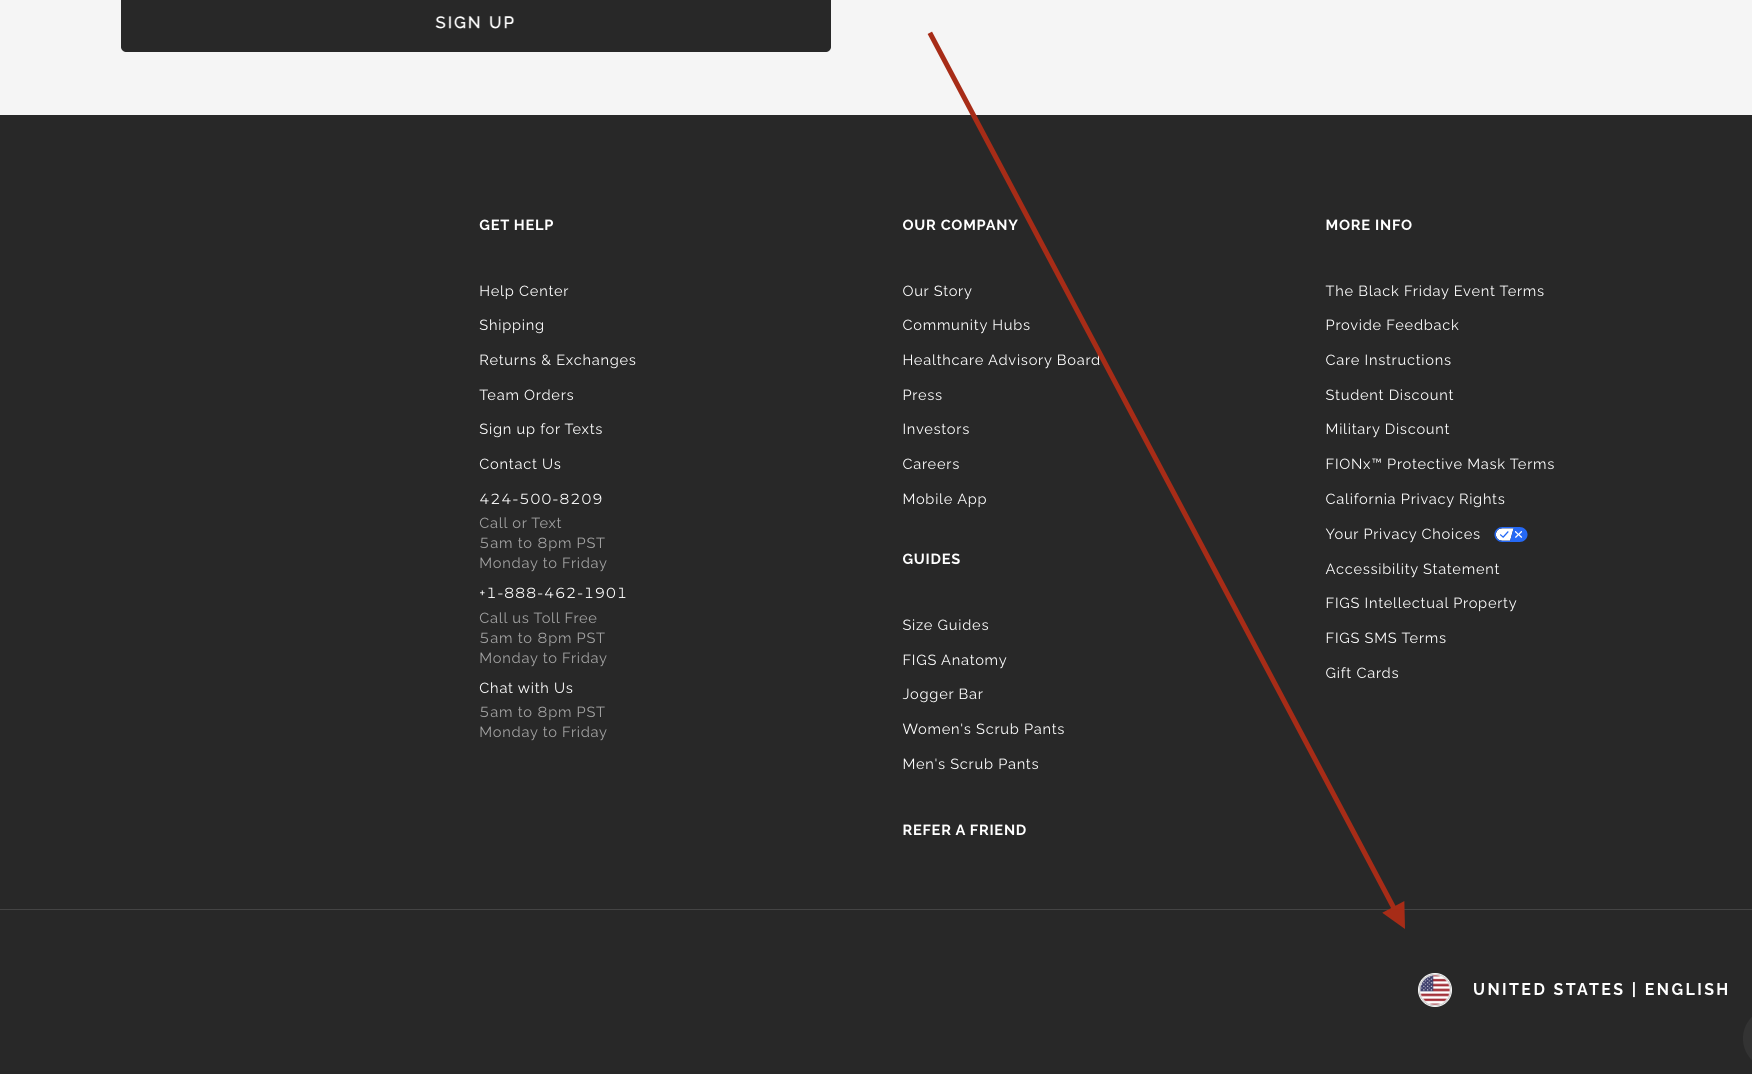This screenshot has height=1074, width=1752.
Task: Open the Contact Us page
Action: click(x=520, y=464)
